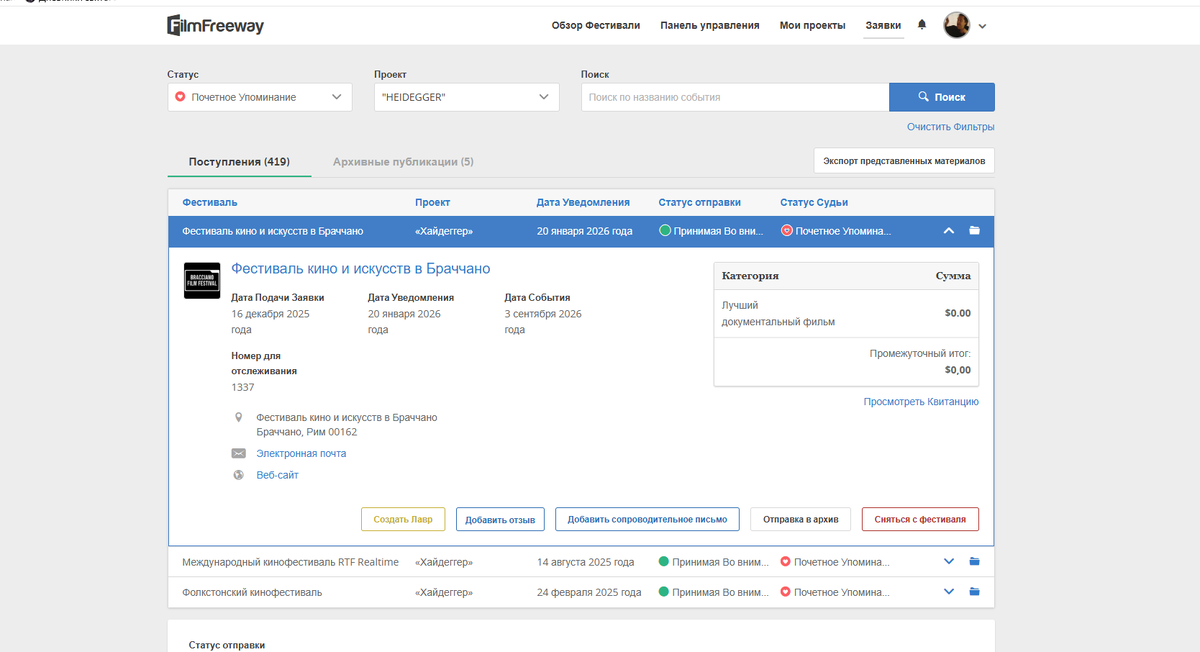This screenshot has width=1200, height=652.
Task: Open folder icon for Фолкстонский кинофестиваль row
Action: click(x=974, y=592)
